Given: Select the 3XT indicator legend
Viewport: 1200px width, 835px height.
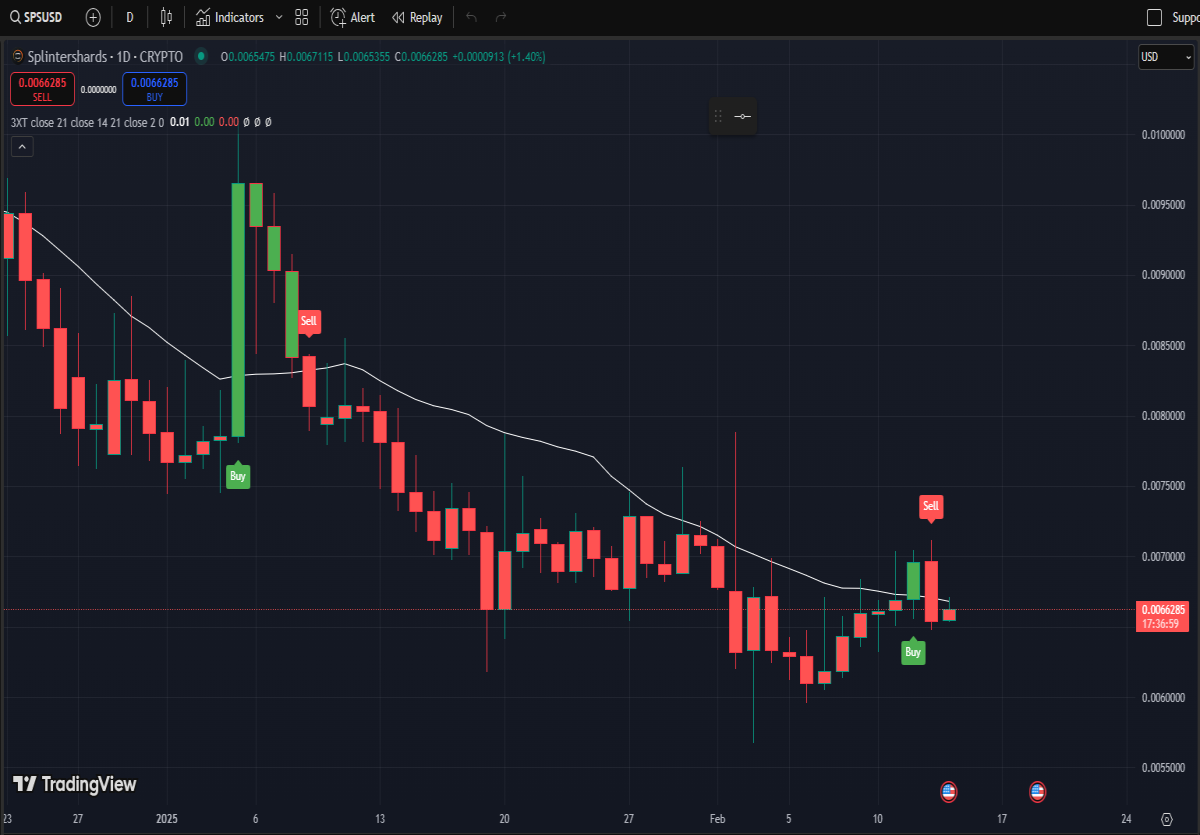Looking at the screenshot, I should [x=87, y=122].
